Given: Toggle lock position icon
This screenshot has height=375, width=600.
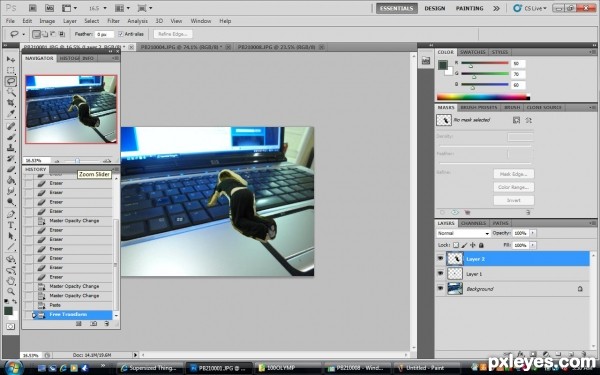Looking at the screenshot, I should 473,245.
